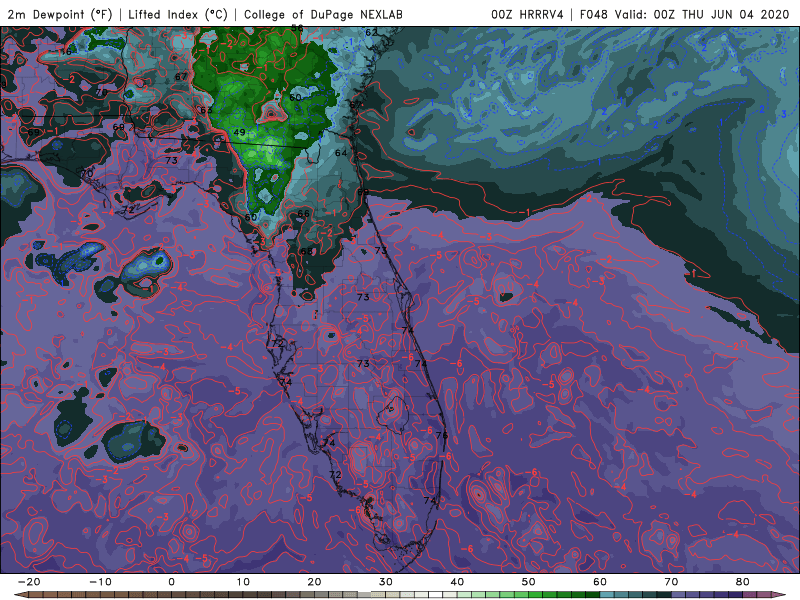Click the '56' dewpoint value at map top
The image size is (800, 600).
click(x=297, y=28)
